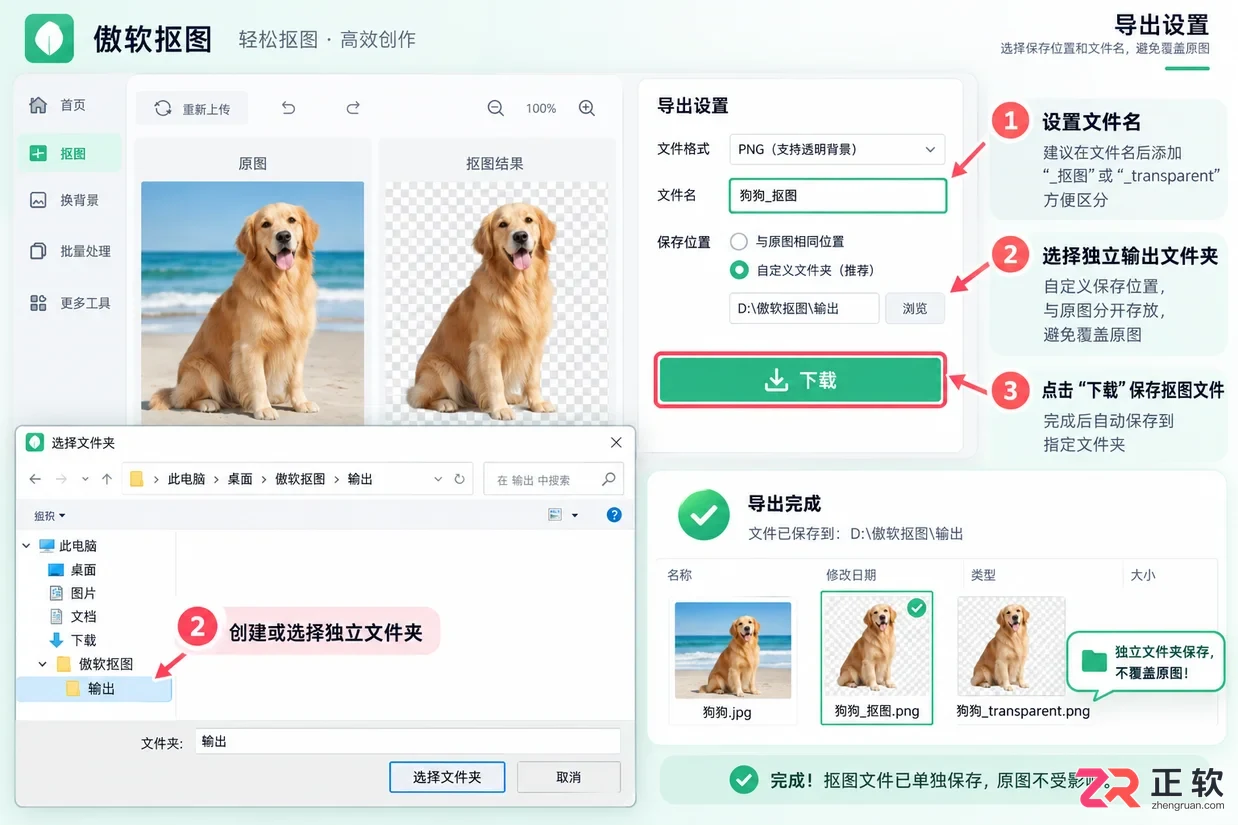Click the 浏览 browse button

(x=915, y=308)
